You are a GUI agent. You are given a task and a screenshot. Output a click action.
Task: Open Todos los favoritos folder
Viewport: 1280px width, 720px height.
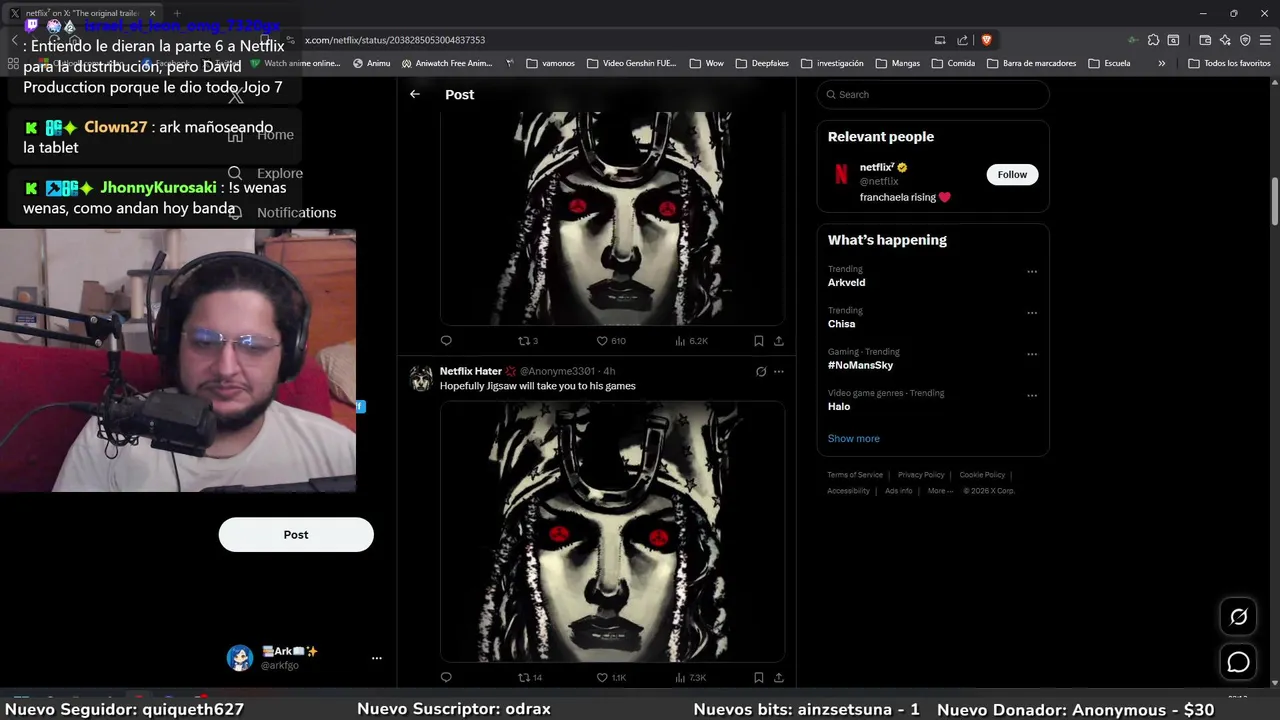tap(1229, 63)
